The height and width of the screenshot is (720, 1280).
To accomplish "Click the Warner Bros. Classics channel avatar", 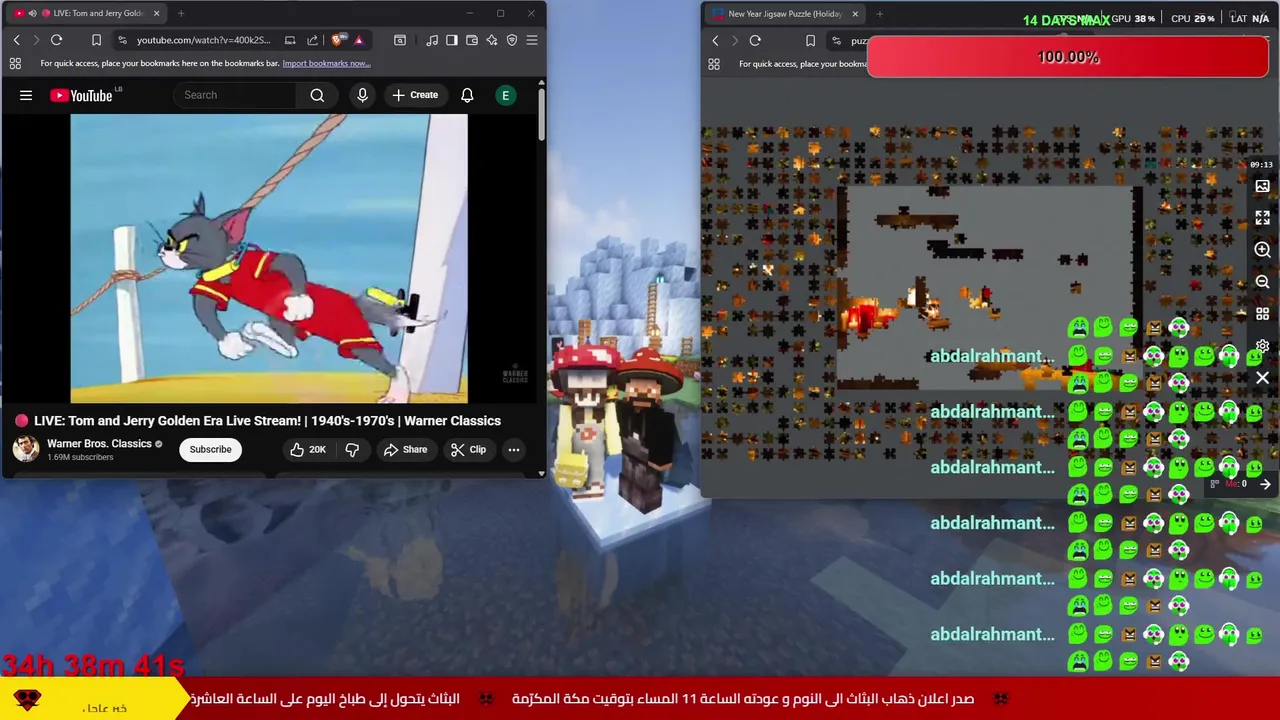I will (x=26, y=449).
